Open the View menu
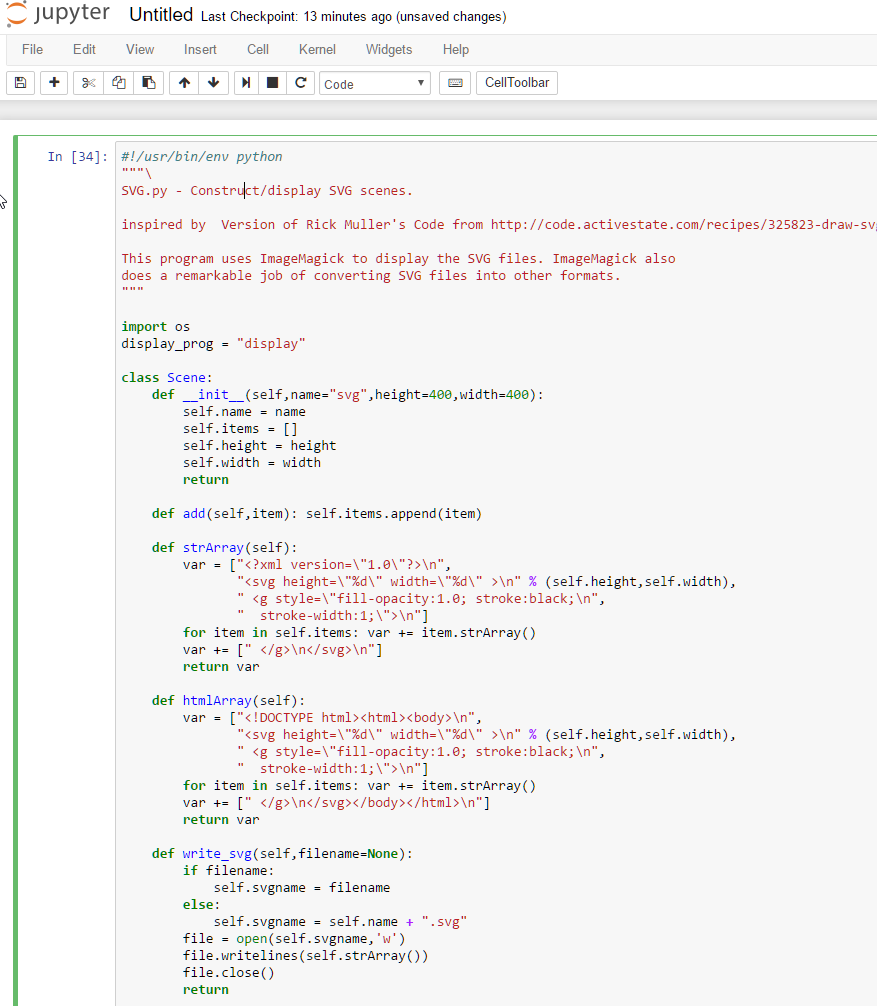Image resolution: width=877 pixels, height=1006 pixels. (140, 49)
